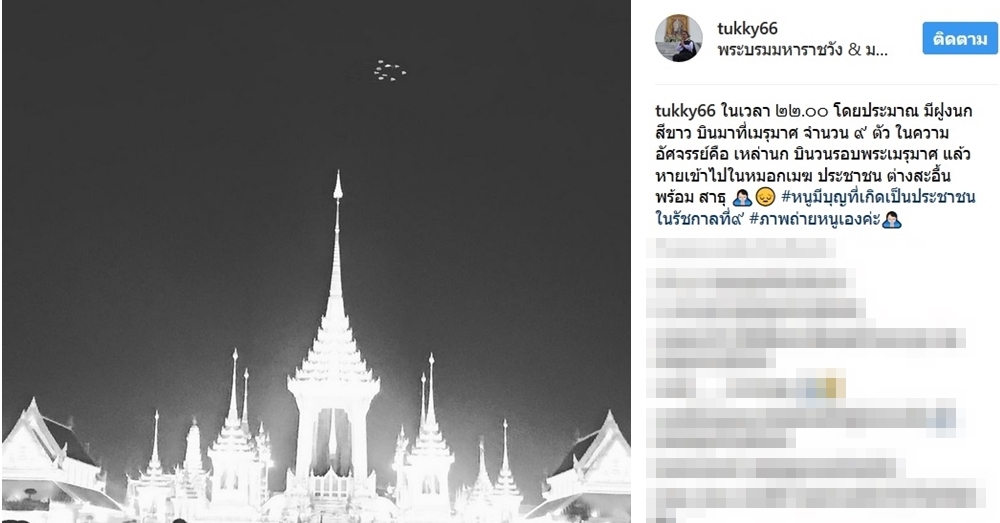The width and height of the screenshot is (1000, 523).
Task: Open hashtag #ภาพถ่ายหนูเองค่ะ
Action: point(815,219)
